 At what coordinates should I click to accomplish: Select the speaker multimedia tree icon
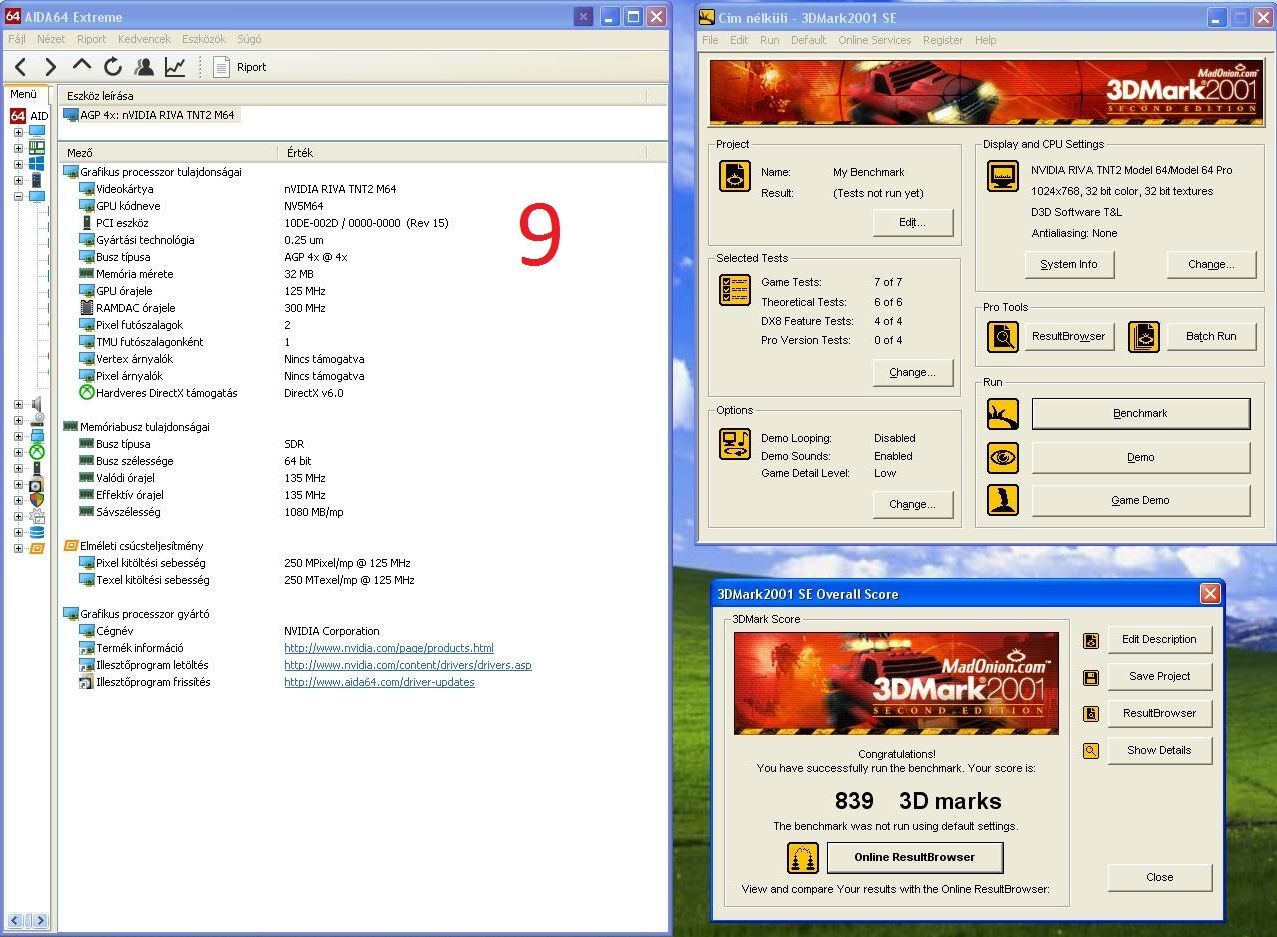pyautogui.click(x=37, y=404)
